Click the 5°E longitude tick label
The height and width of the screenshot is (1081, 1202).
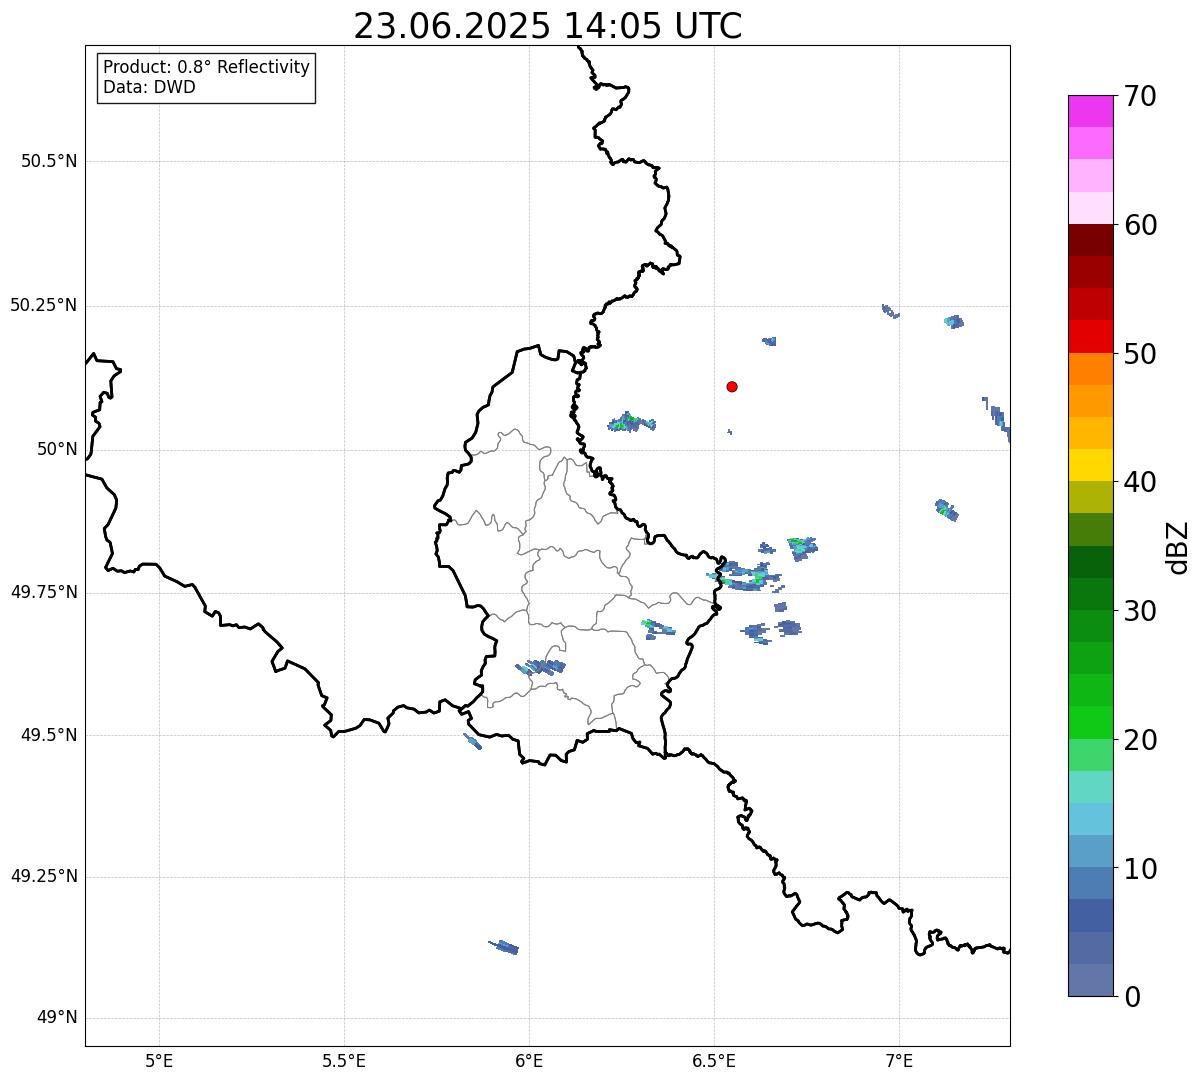coord(159,1061)
